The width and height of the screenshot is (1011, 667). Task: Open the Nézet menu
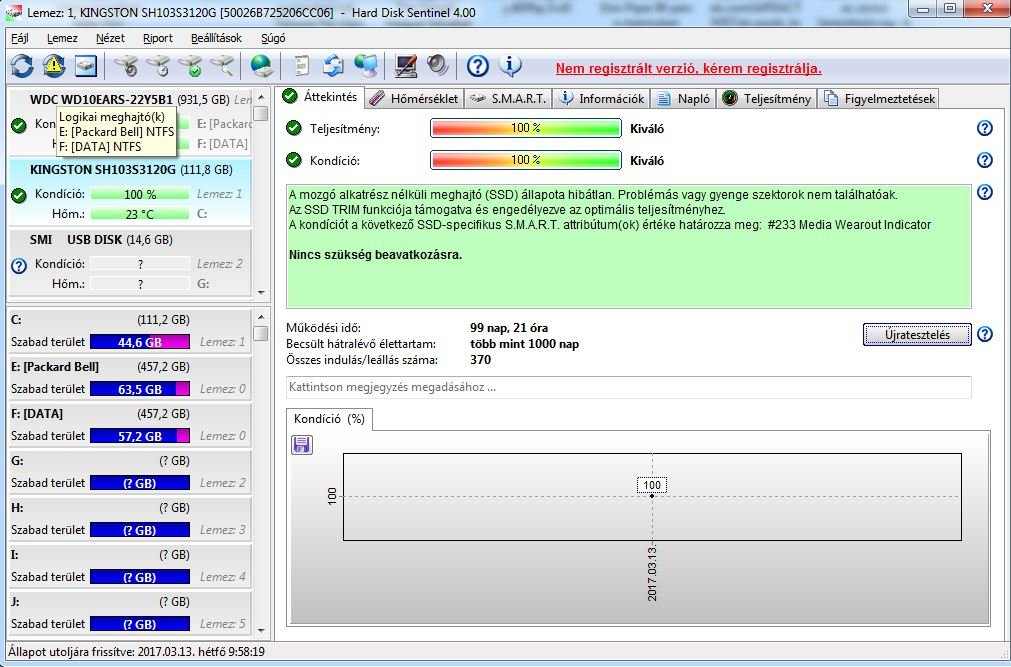pyautogui.click(x=110, y=38)
